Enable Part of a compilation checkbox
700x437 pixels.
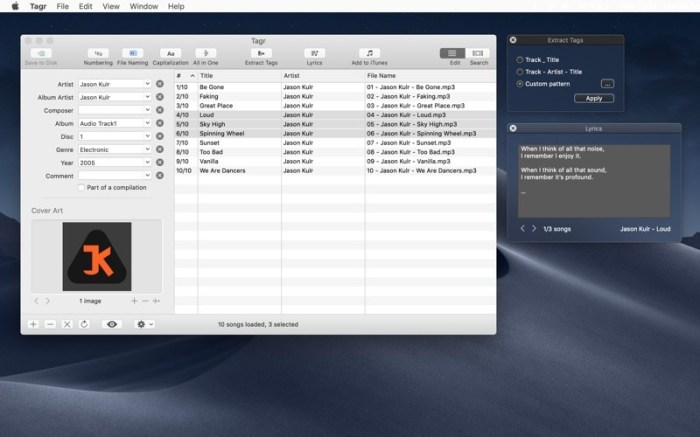82,187
